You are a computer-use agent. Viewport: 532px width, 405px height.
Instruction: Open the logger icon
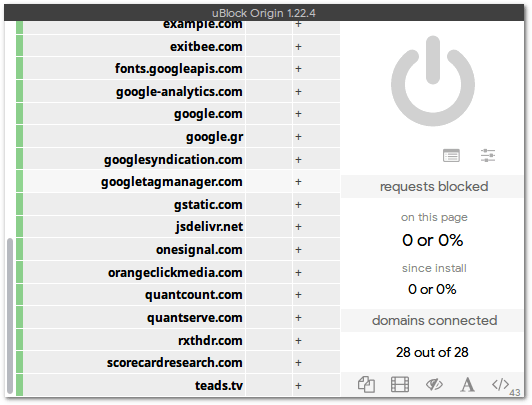coord(451,156)
